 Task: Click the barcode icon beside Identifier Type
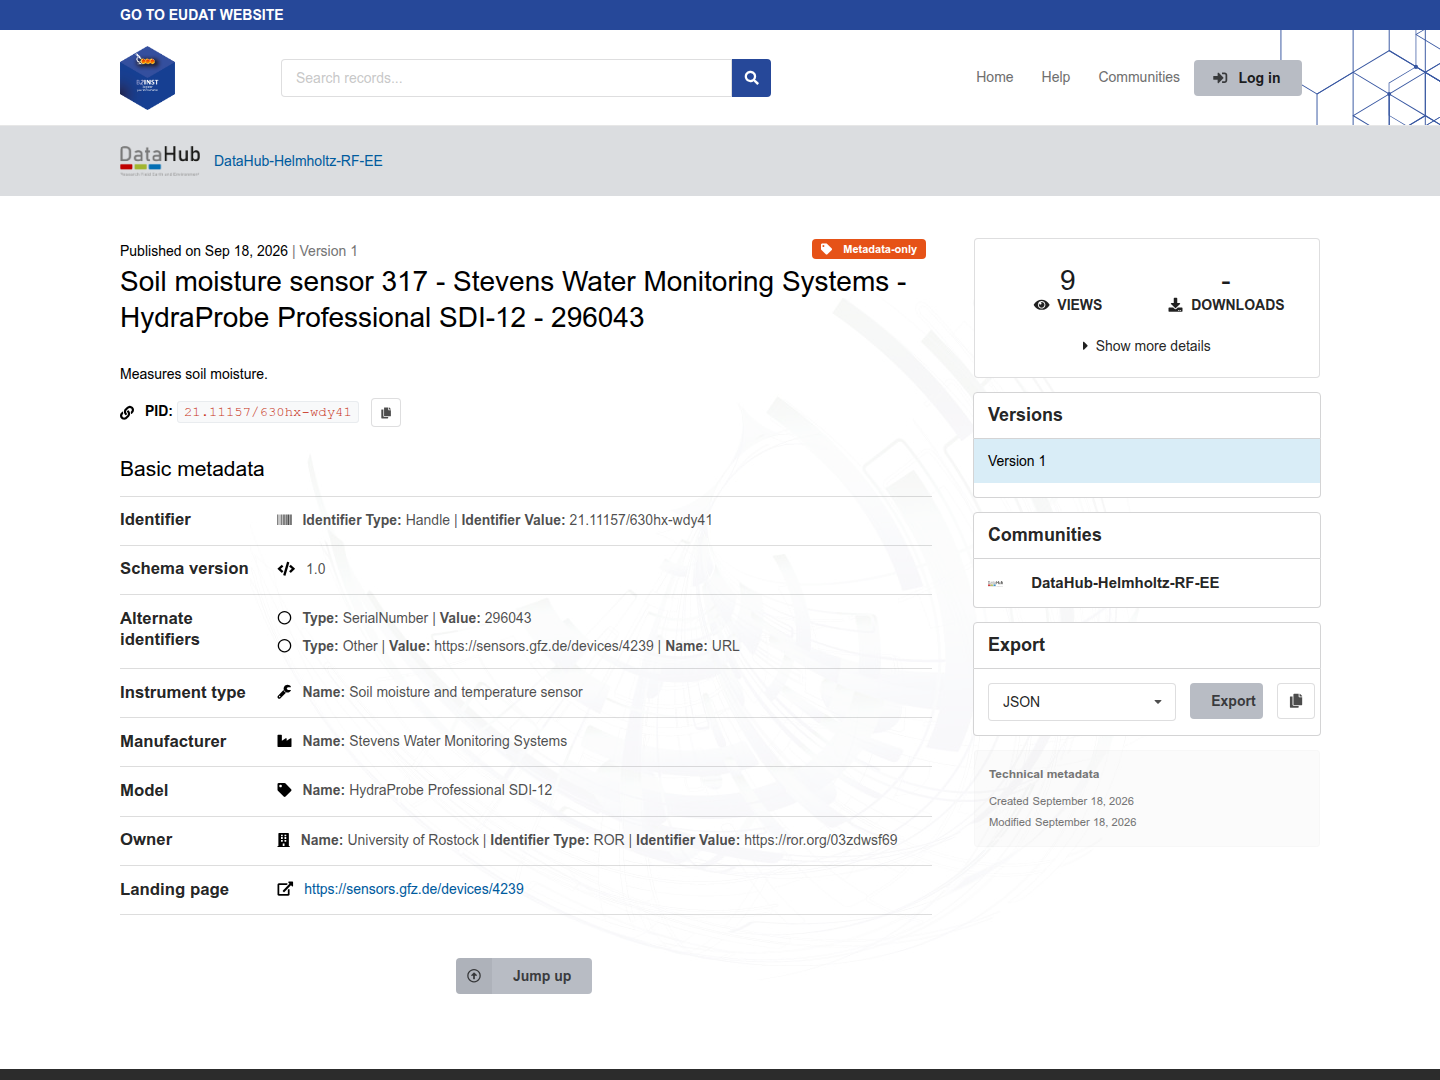coord(285,520)
